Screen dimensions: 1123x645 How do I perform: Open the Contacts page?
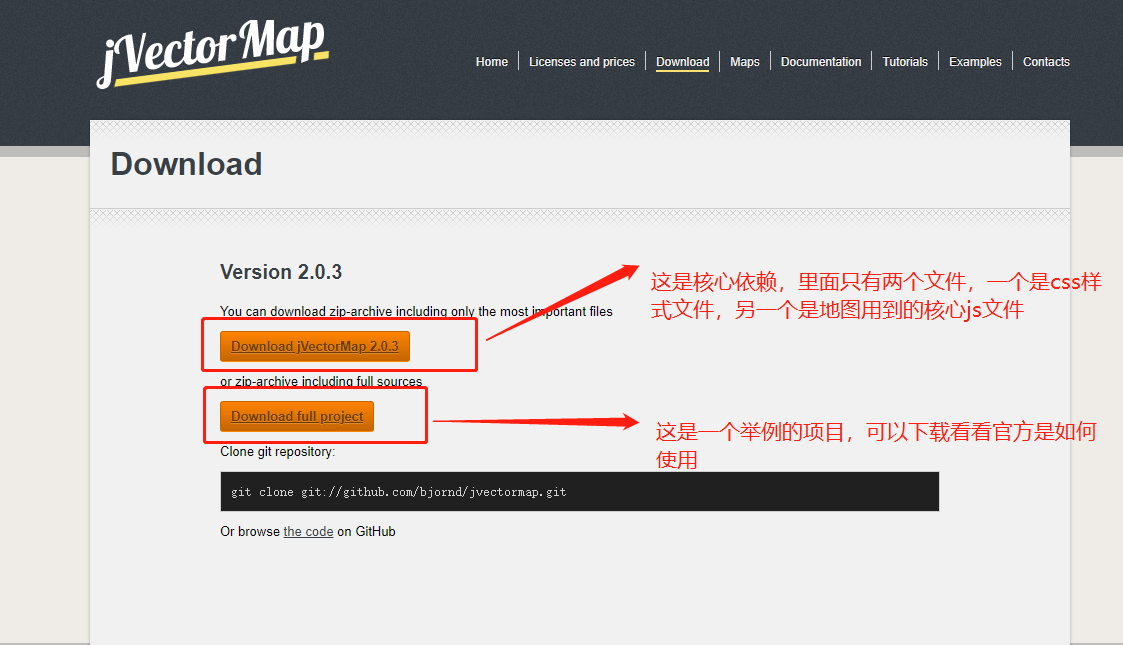tap(1046, 61)
